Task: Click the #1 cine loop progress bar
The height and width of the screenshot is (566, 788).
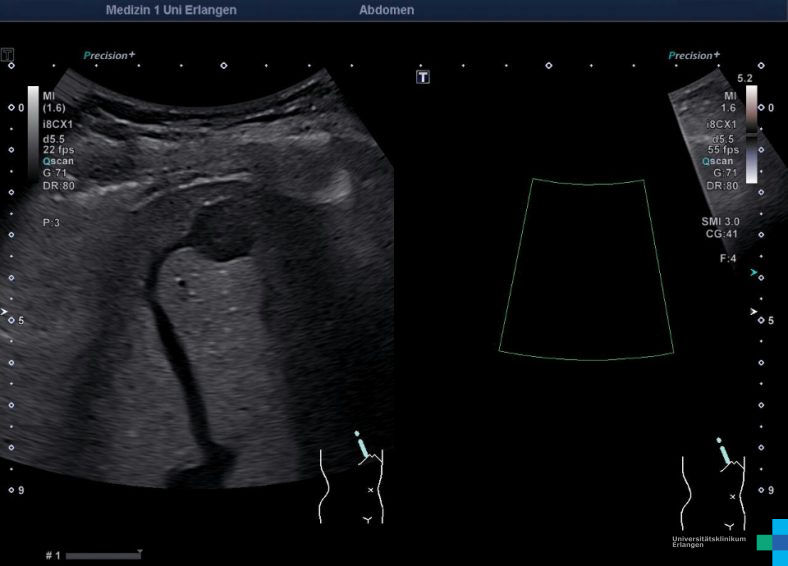Action: coord(105,554)
